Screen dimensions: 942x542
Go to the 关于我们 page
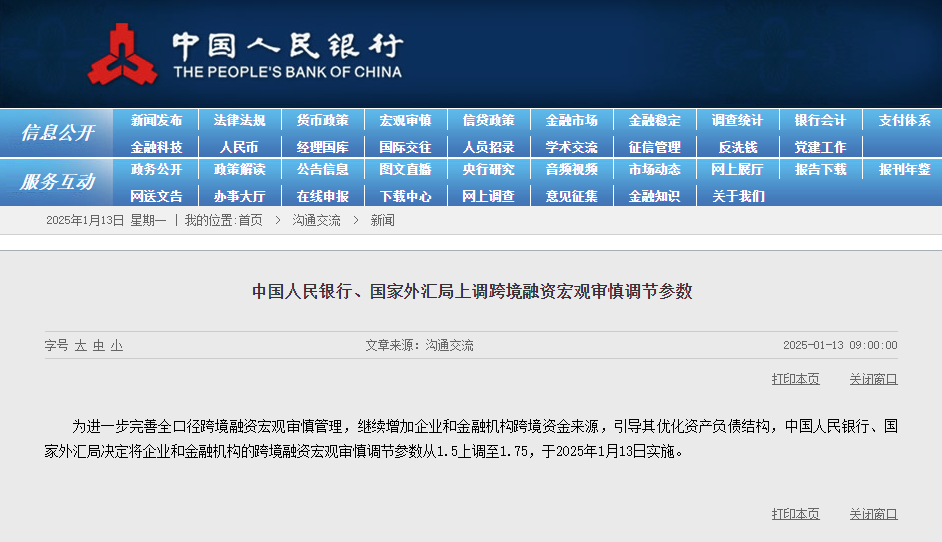pyautogui.click(x=737, y=196)
